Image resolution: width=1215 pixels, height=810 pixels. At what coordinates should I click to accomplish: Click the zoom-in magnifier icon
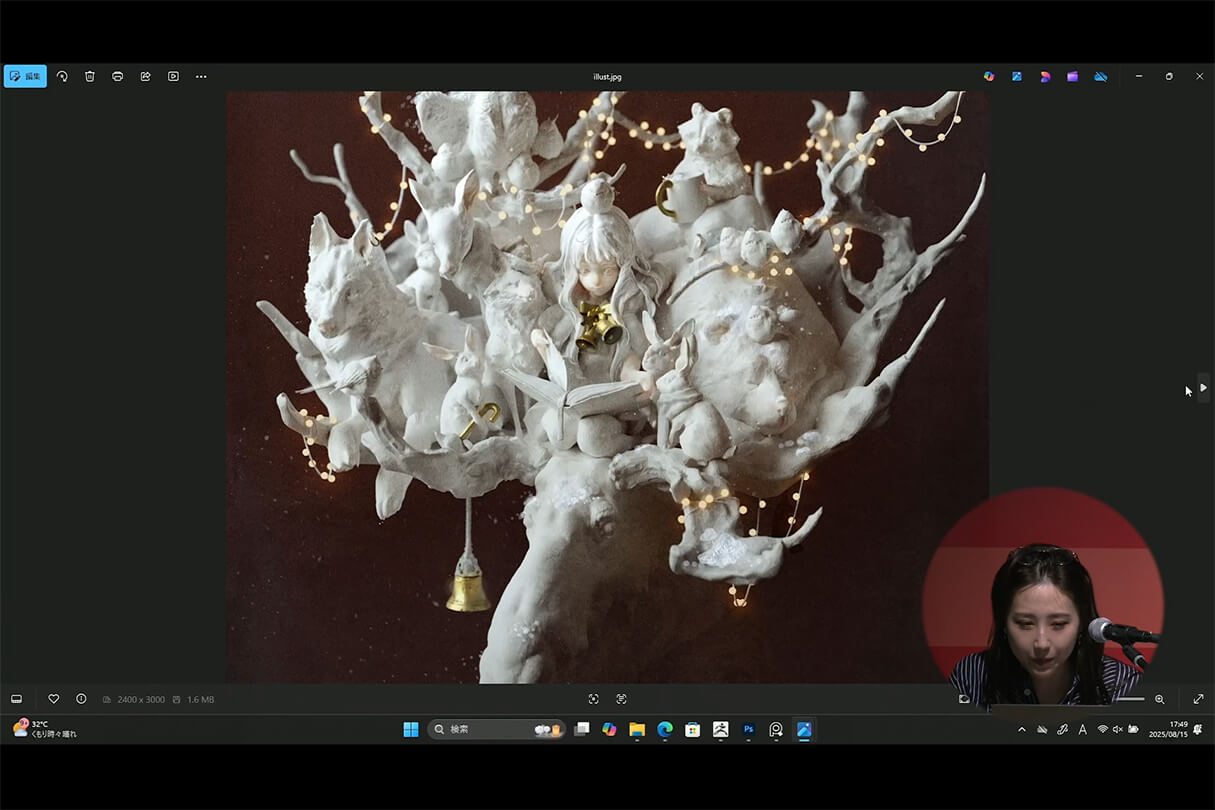(1160, 699)
